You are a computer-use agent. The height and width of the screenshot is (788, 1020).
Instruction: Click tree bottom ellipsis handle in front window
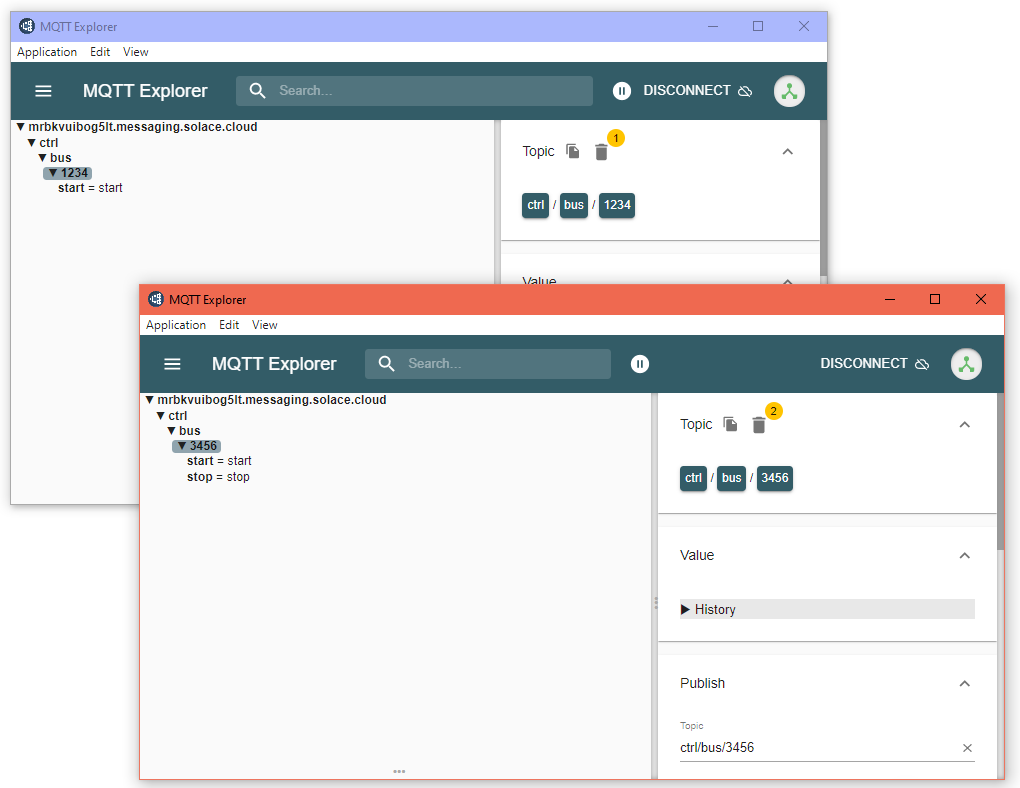click(399, 772)
